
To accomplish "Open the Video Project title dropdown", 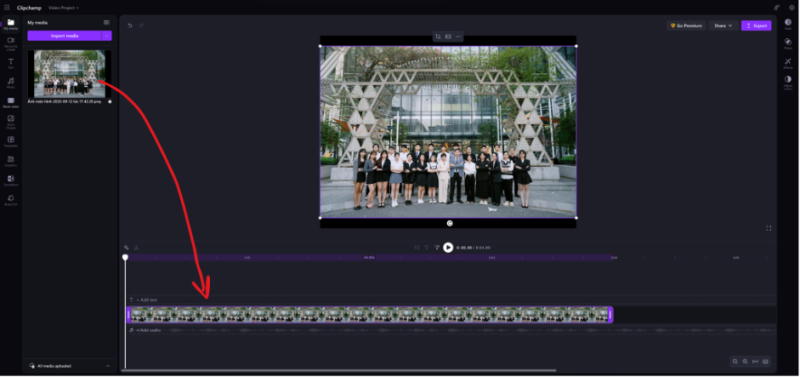I will click(64, 8).
